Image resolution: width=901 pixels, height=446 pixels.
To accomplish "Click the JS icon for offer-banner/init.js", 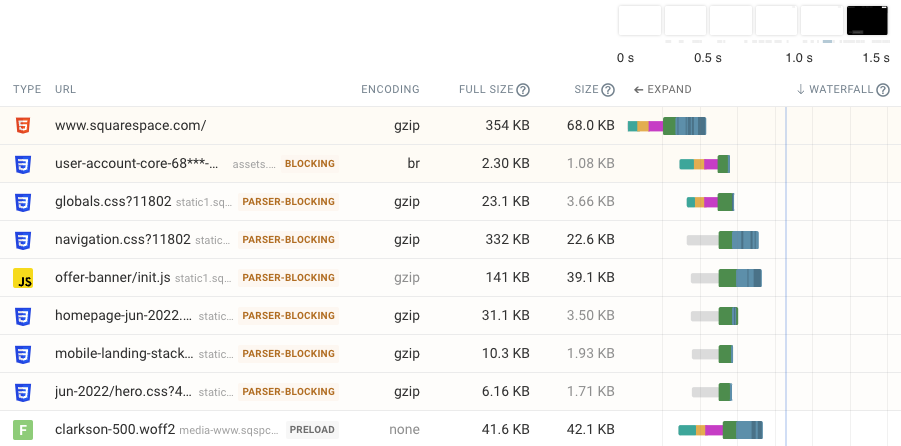I will click(22, 278).
